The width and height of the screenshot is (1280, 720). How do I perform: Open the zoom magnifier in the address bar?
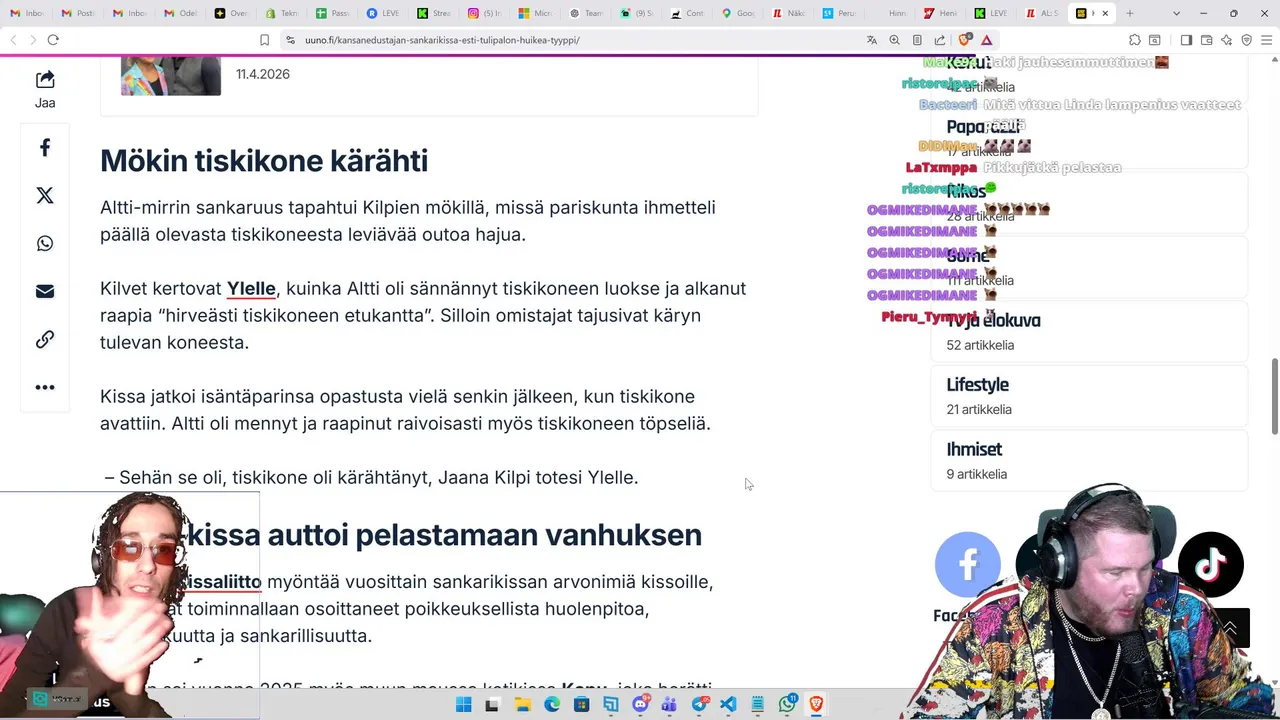pos(894,40)
